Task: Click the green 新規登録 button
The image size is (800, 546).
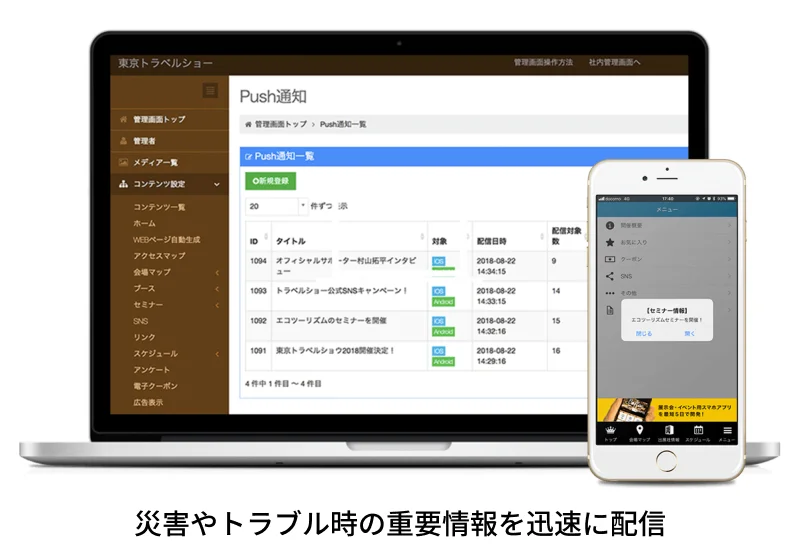Action: click(270, 181)
